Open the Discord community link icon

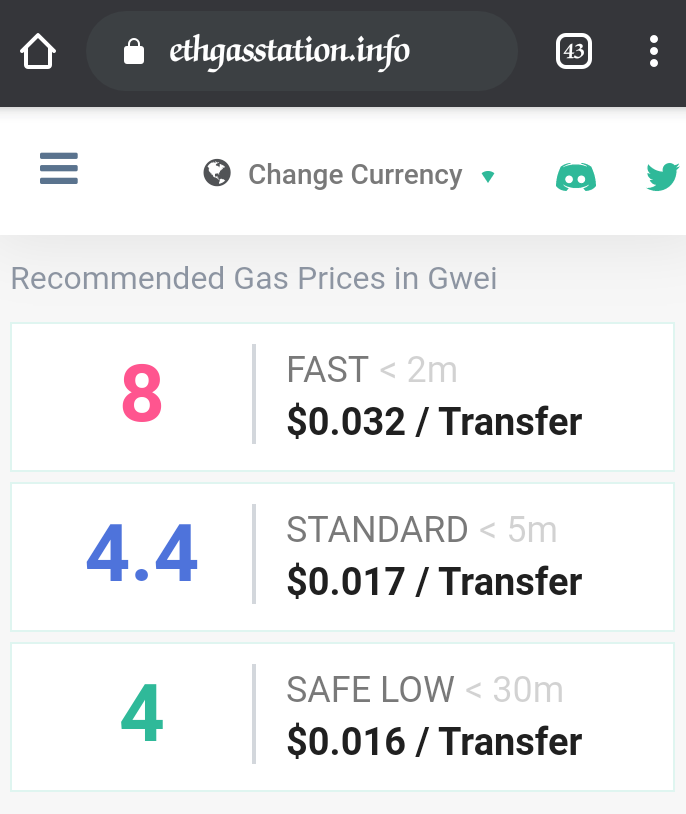pos(576,177)
